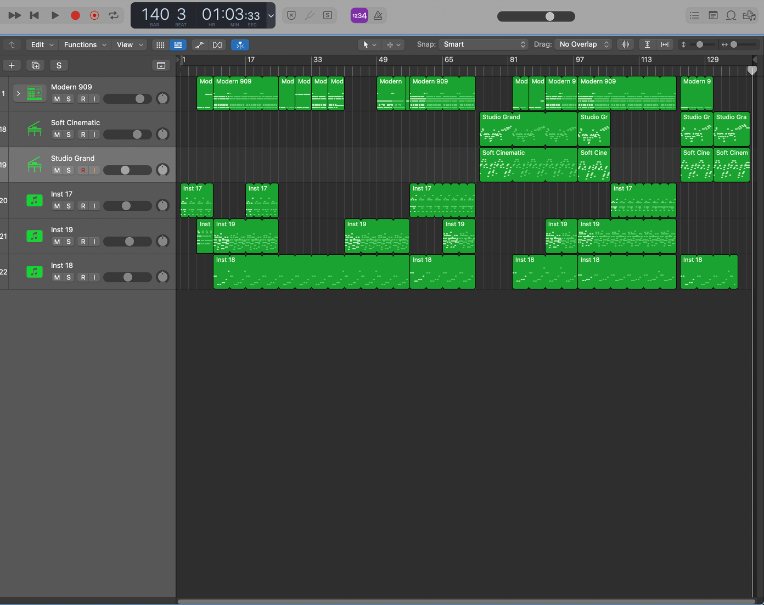Toggle vertical auto zoom icon
Image resolution: width=764 pixels, height=605 pixels.
[647, 45]
